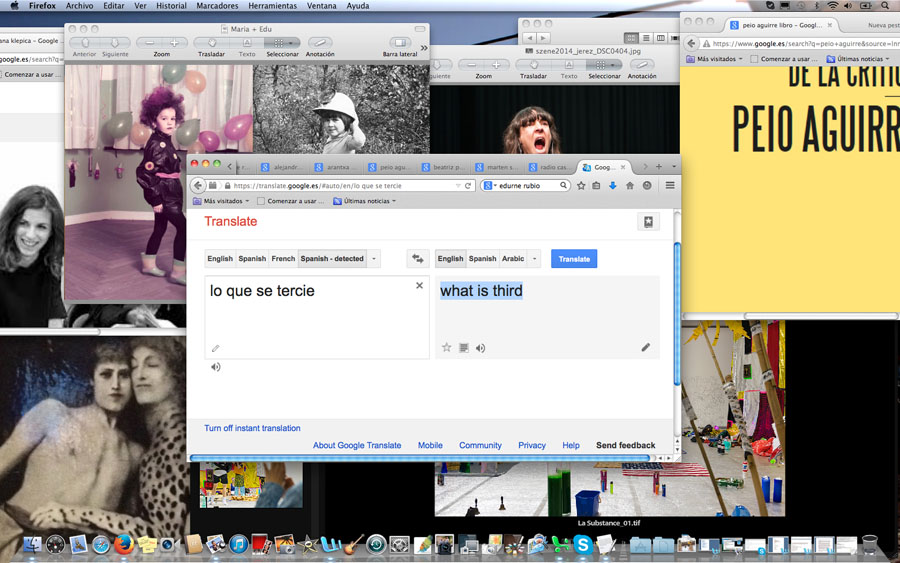The height and width of the screenshot is (563, 900).
Task: Click the vertical scrollbar of the Translate page
Action: pos(677,313)
